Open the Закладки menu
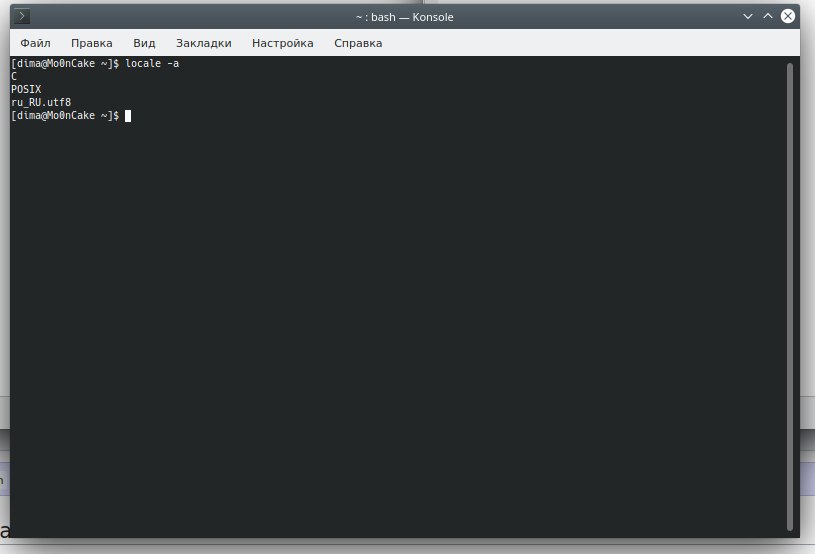This screenshot has width=815, height=554. (x=204, y=43)
